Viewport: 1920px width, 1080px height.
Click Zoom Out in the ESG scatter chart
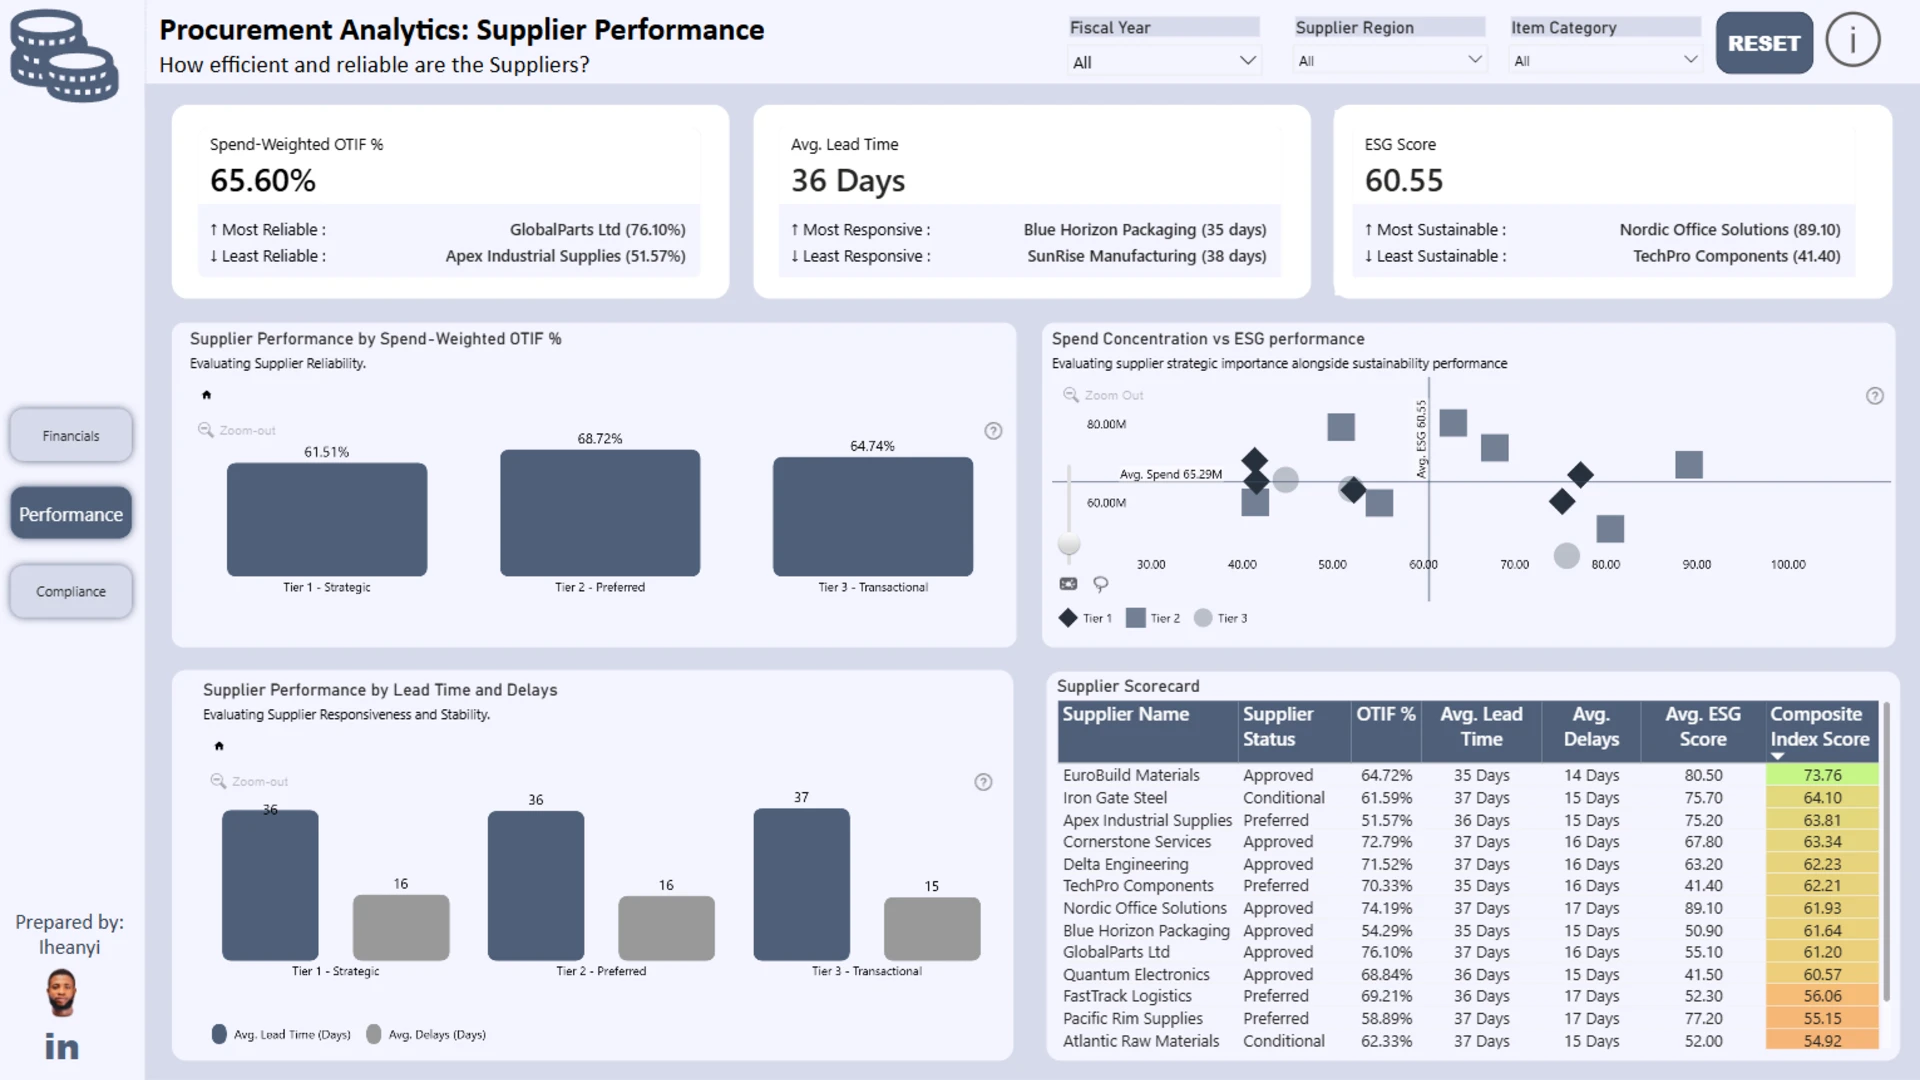pyautogui.click(x=1103, y=395)
